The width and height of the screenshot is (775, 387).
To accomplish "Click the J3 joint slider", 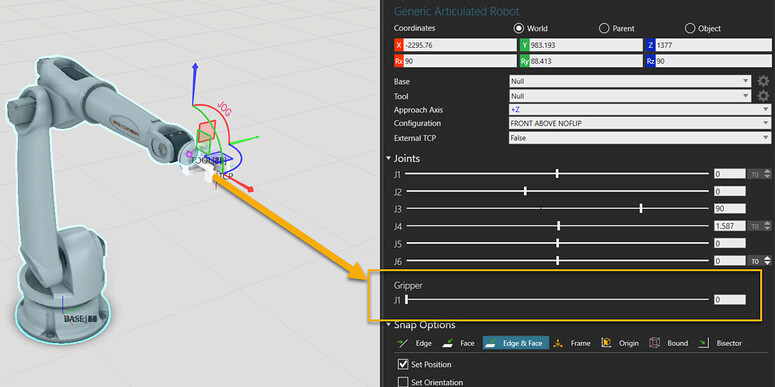I will click(x=557, y=209).
